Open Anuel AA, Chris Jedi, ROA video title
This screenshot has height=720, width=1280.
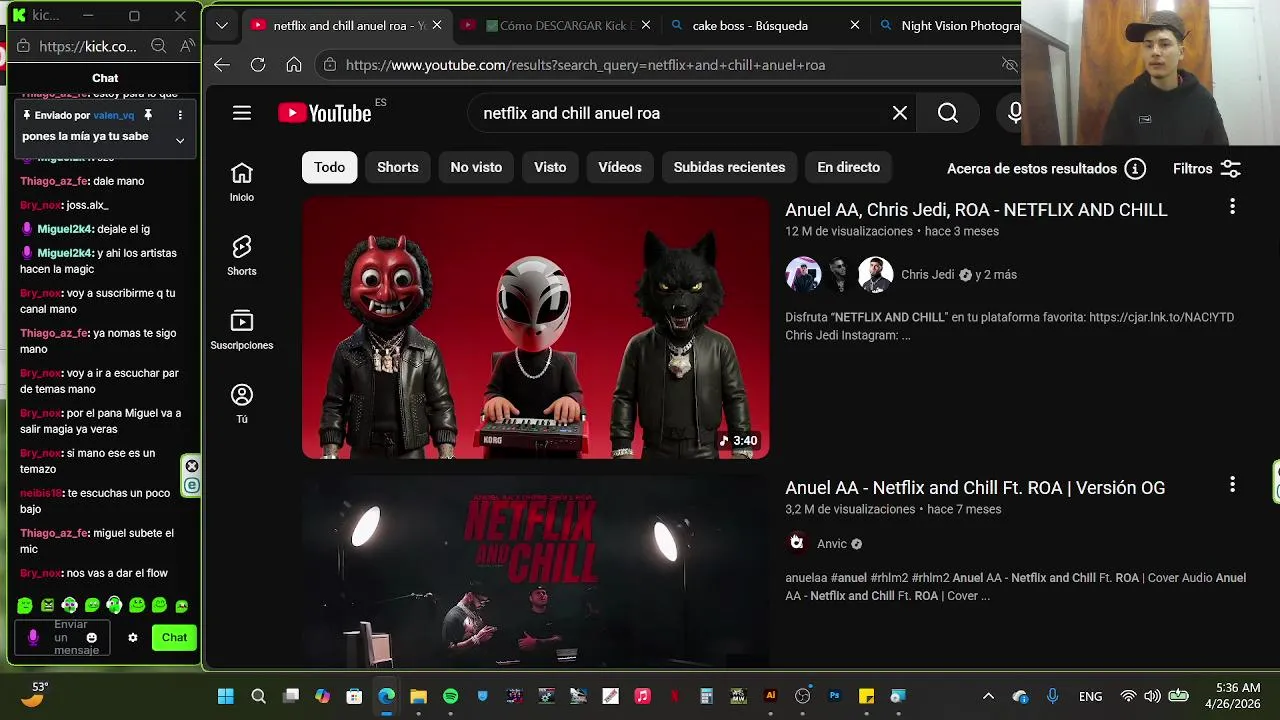tap(976, 210)
